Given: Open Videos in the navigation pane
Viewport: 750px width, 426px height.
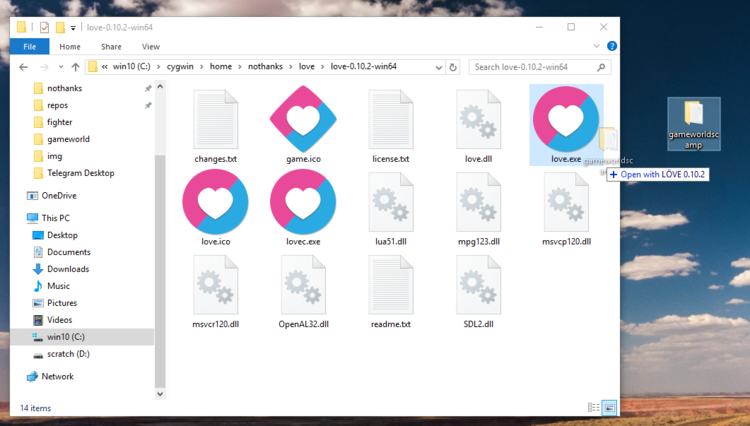Looking at the screenshot, I should pos(59,320).
